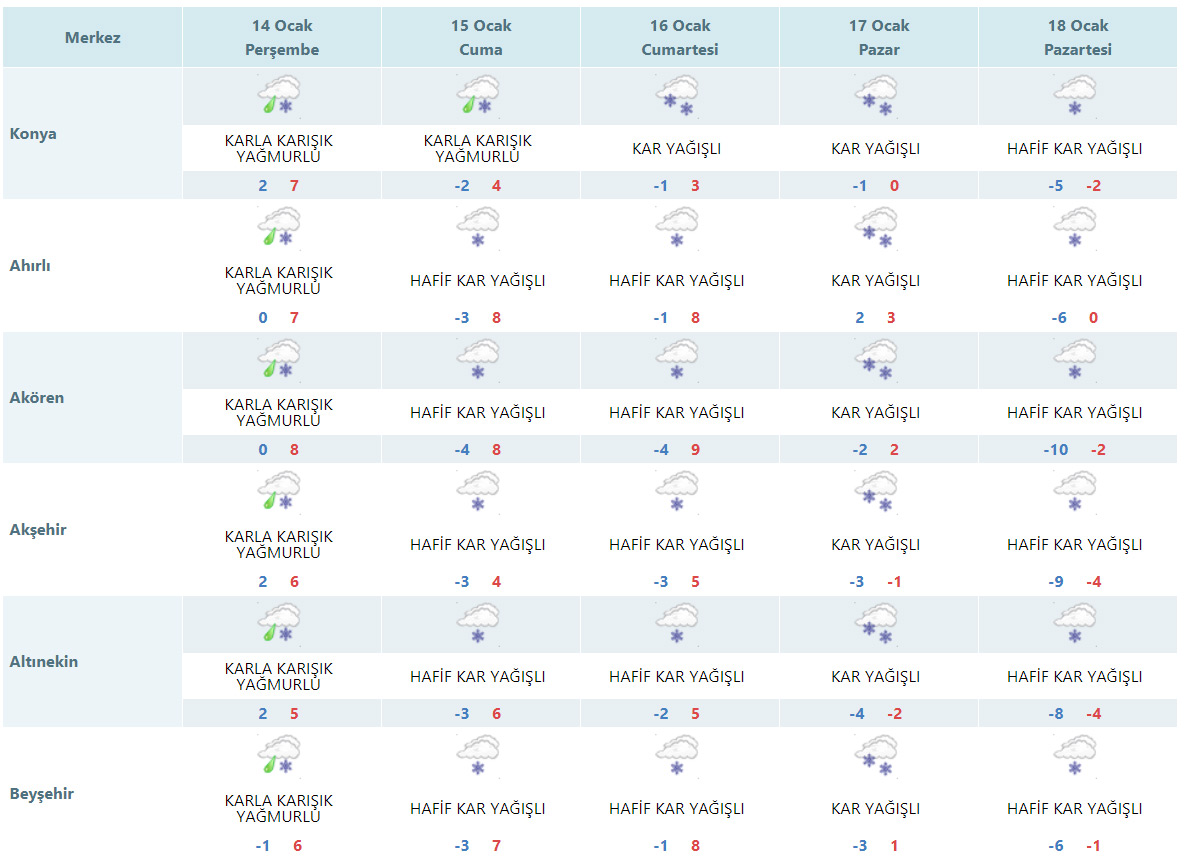Click Konya's sleet icon for 14 Ocak
Screen dimensions: 1188x858
[x=279, y=95]
